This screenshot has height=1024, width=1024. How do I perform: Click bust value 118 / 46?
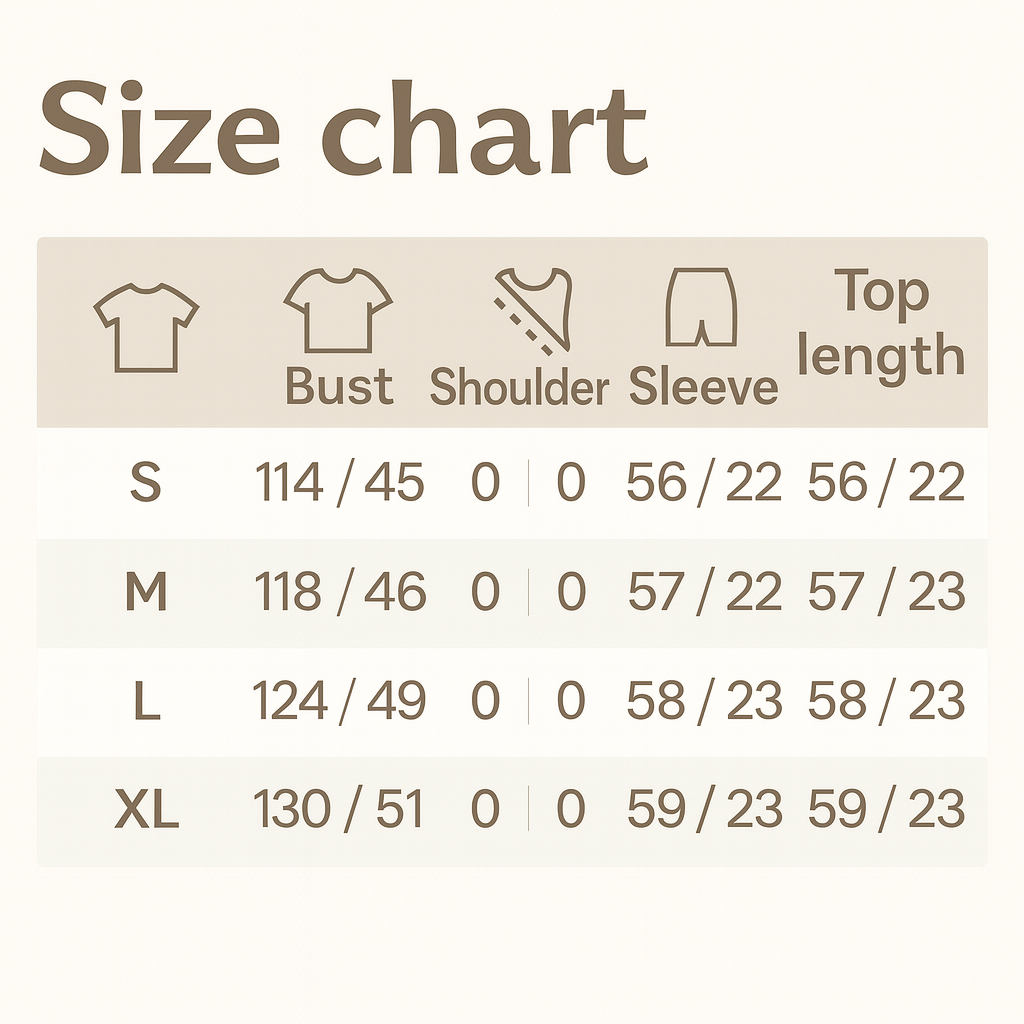pyautogui.click(x=339, y=593)
